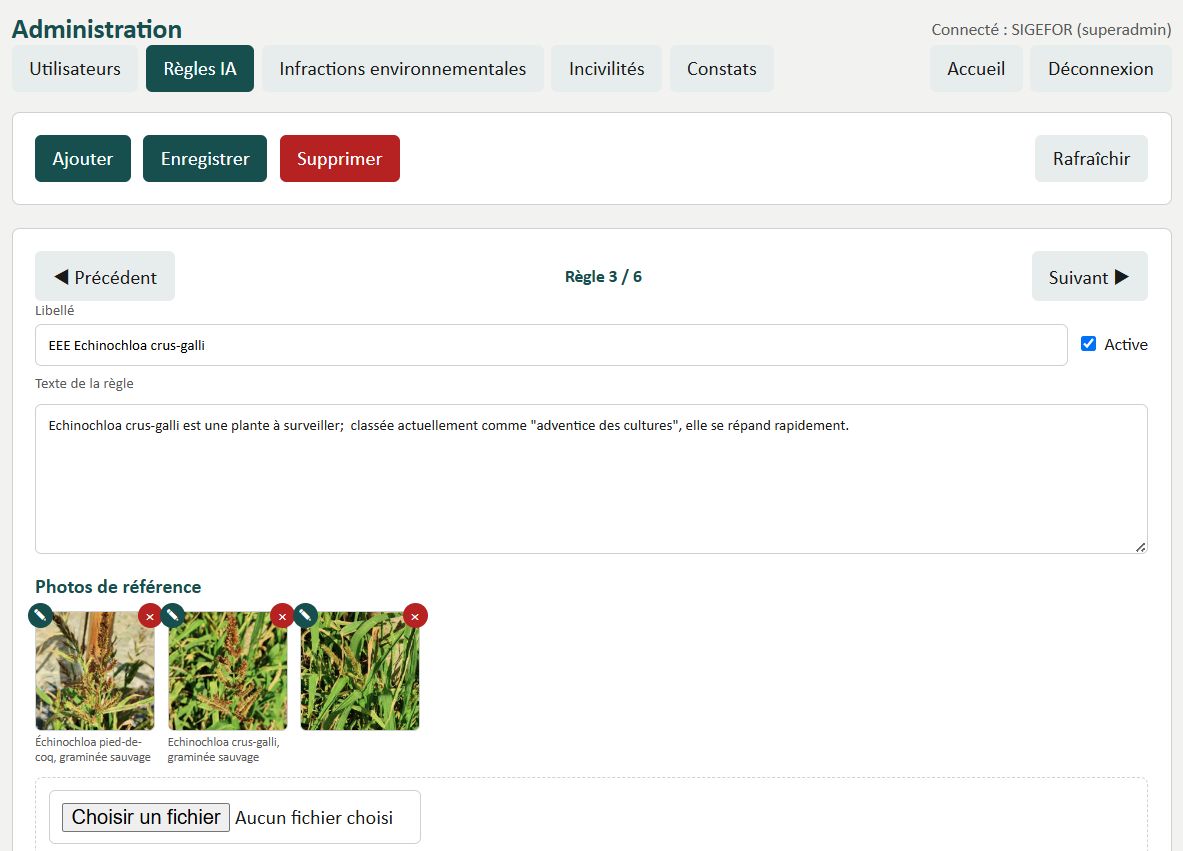
Task: Click the 'Échinochloa pied-de-coq, graminée sauvage' caption
Action: click(93, 749)
